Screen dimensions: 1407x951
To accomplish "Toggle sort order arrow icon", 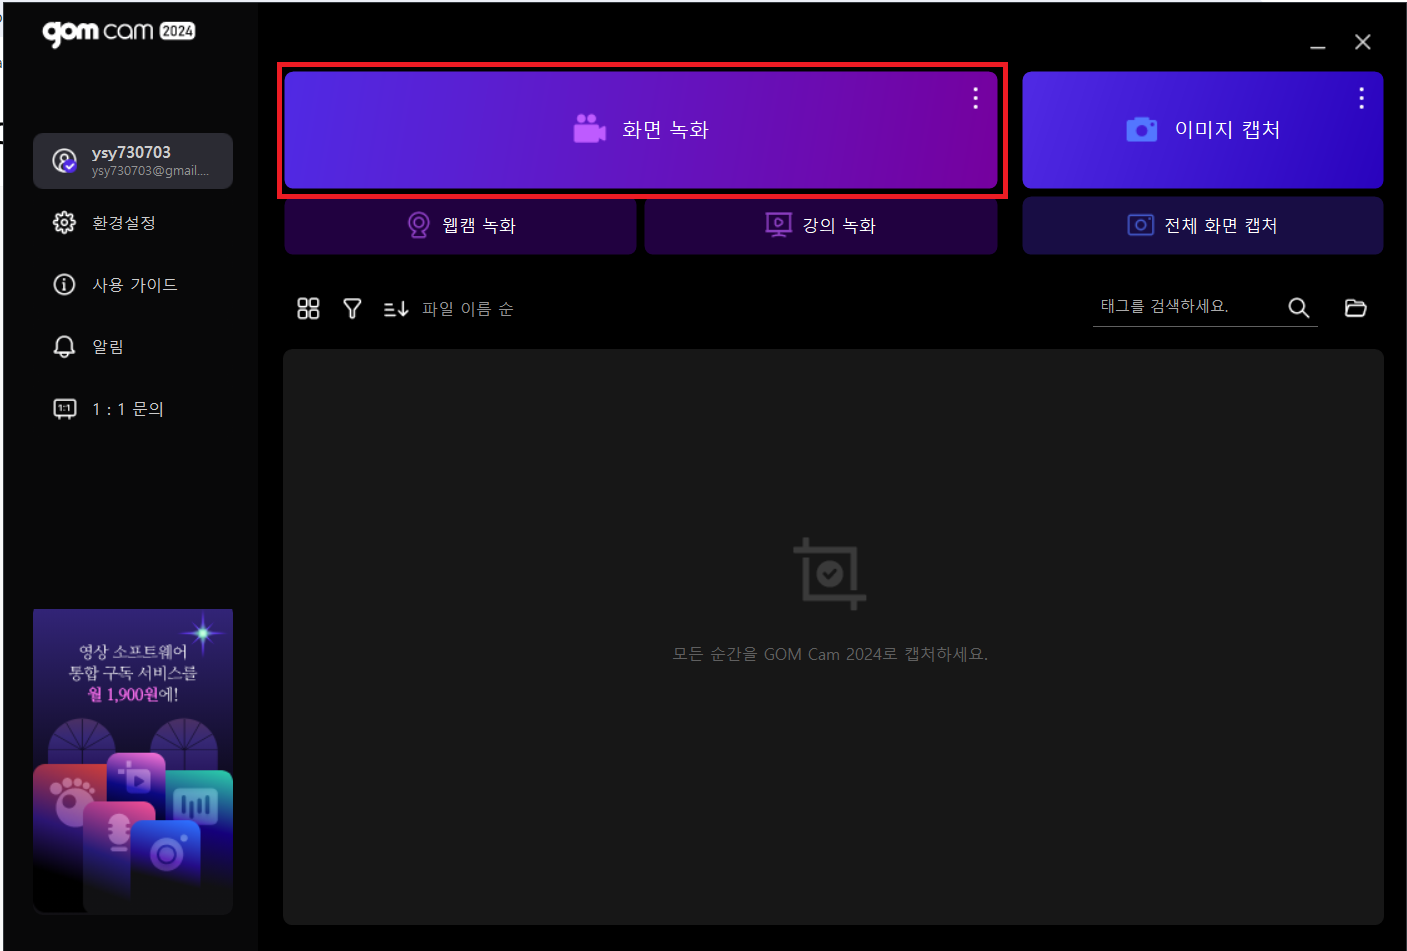I will click(396, 309).
